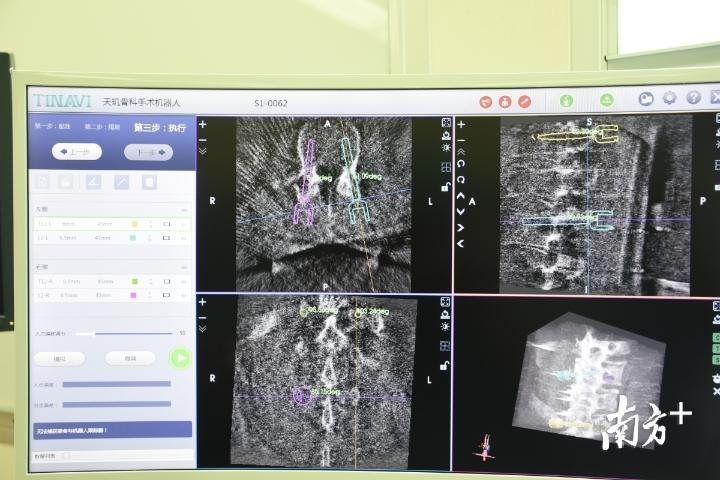Viewport: 720px width, 480px height.
Task: Toggle the lock icon in axial view
Action: [445, 186]
